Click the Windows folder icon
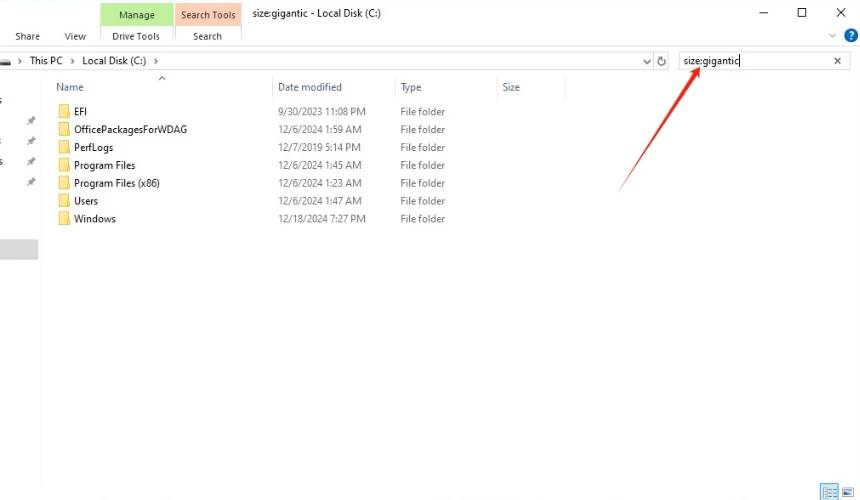Viewport: 860px width, 500px height. point(64,219)
